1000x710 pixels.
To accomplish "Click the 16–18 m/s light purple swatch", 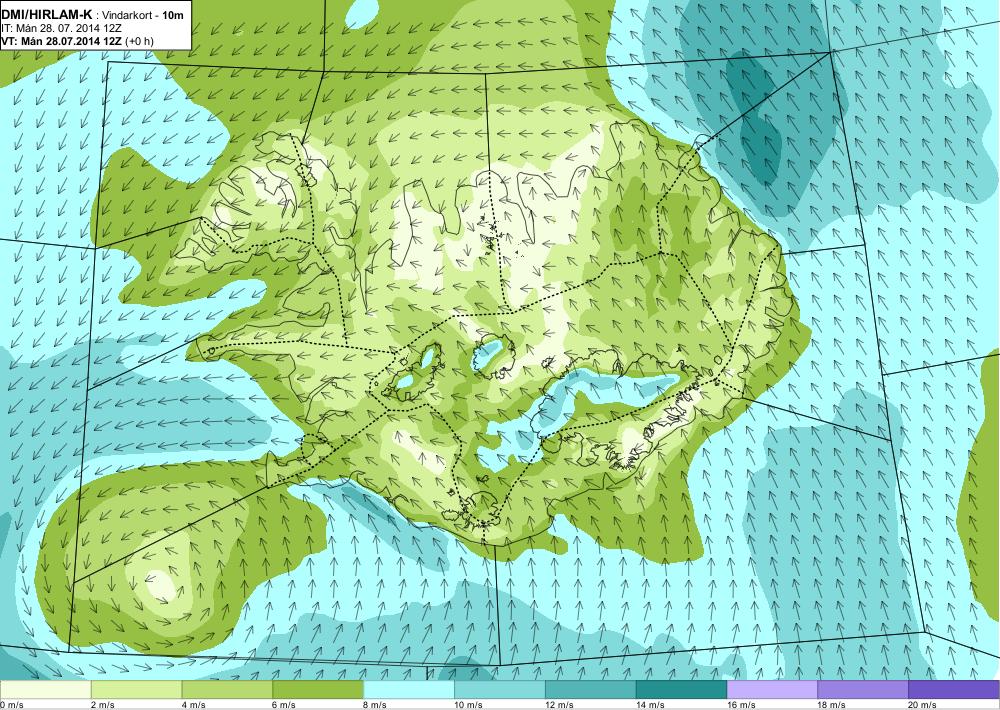I will tap(772, 690).
